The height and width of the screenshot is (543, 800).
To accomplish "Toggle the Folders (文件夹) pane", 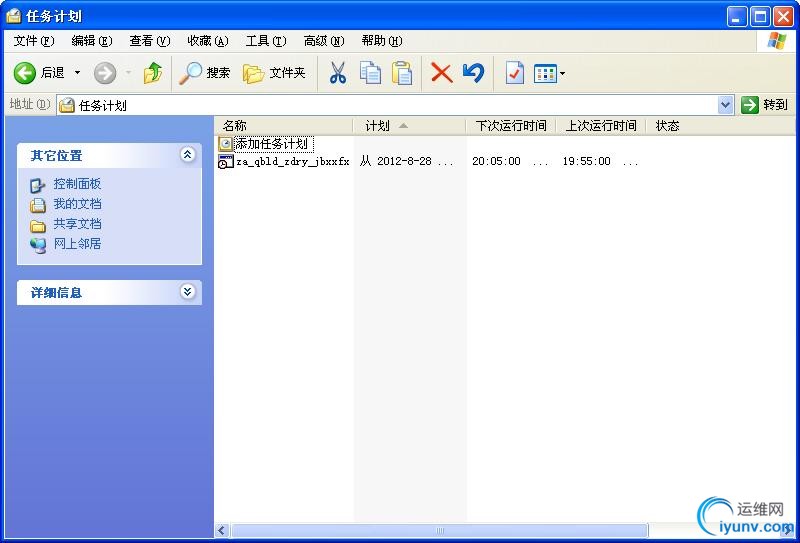I will 274,73.
